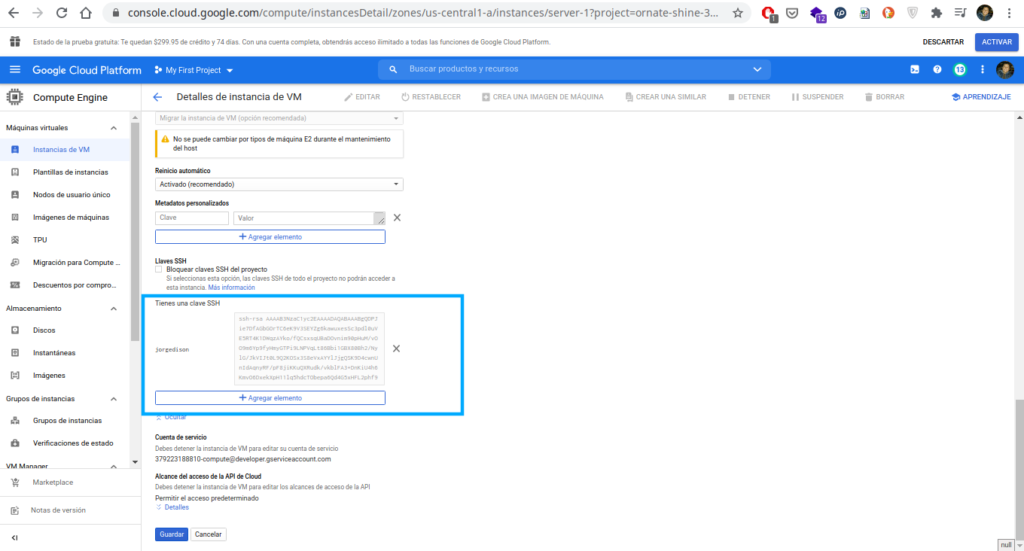Click the ACTIVAR button in trial banner

[x=996, y=42]
